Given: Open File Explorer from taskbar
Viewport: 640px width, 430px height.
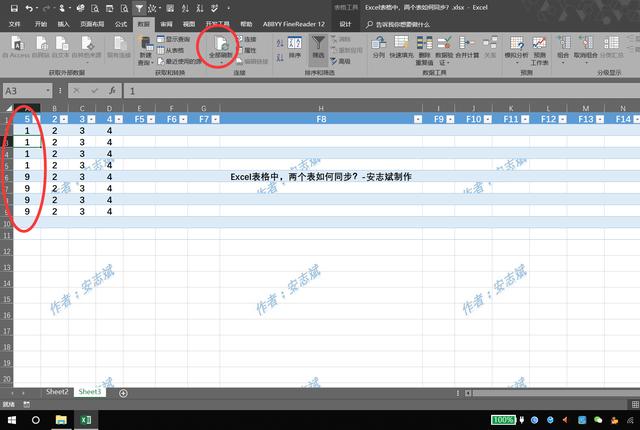Looking at the screenshot, I should coord(61,420).
